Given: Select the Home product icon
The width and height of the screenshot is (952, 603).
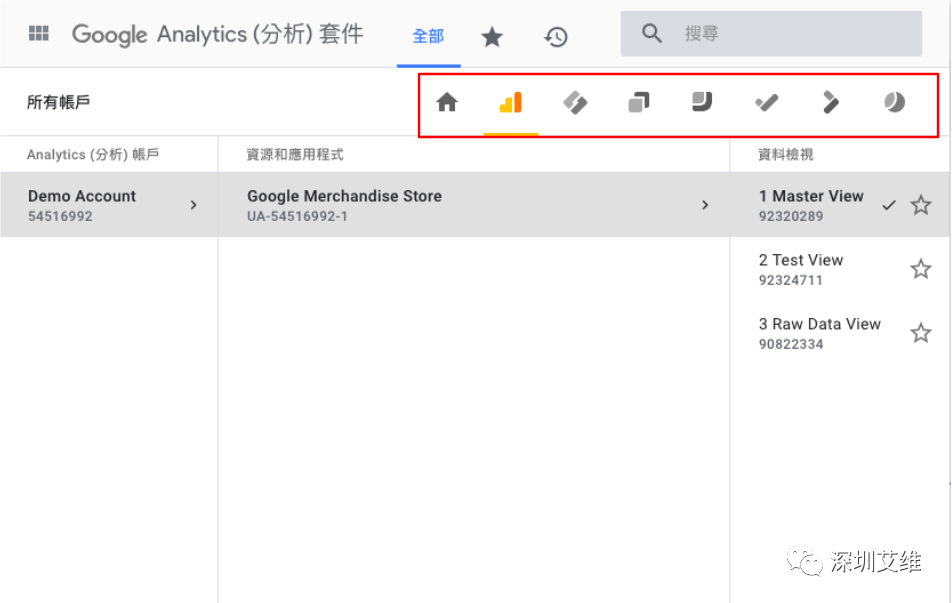Looking at the screenshot, I should coord(447,102).
